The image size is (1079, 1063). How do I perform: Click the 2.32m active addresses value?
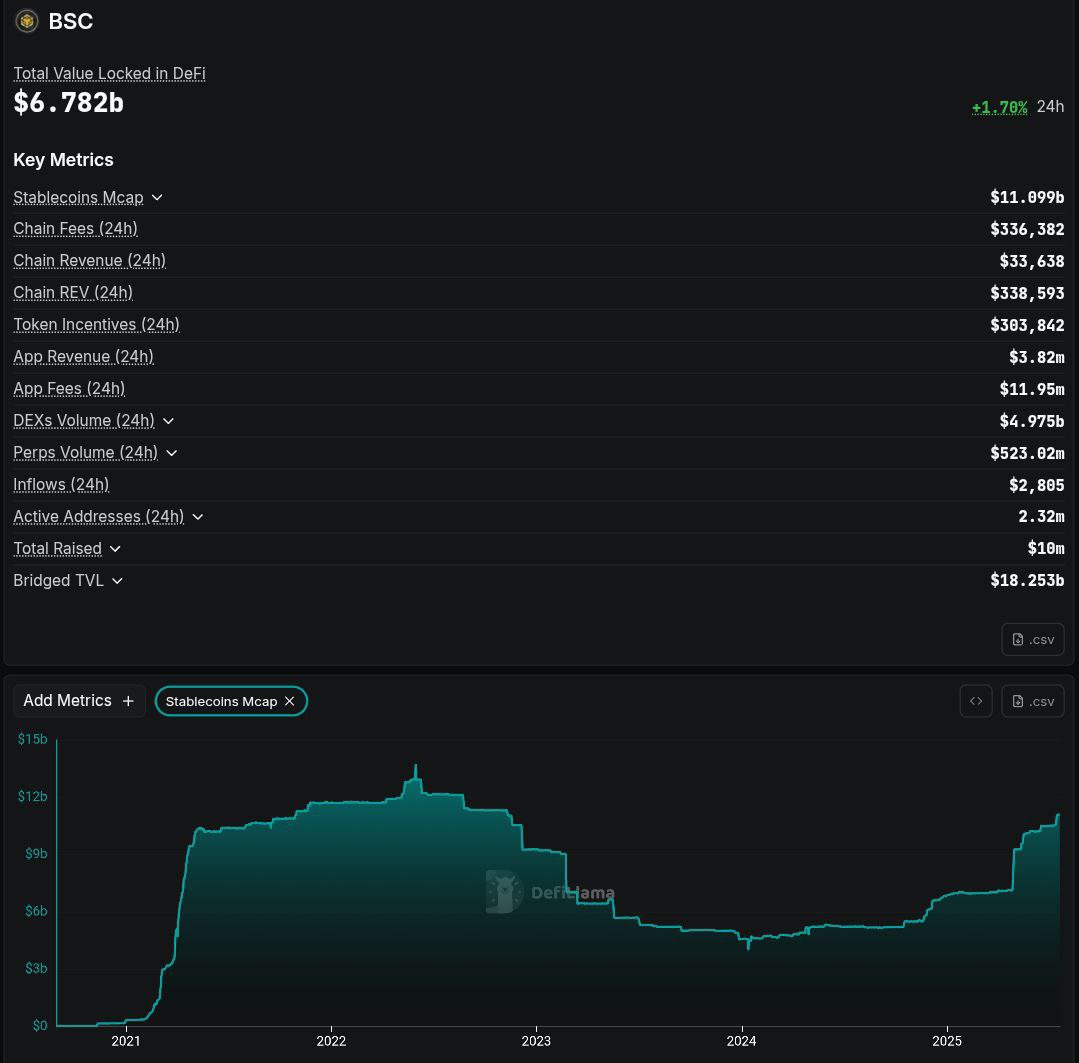(1041, 517)
